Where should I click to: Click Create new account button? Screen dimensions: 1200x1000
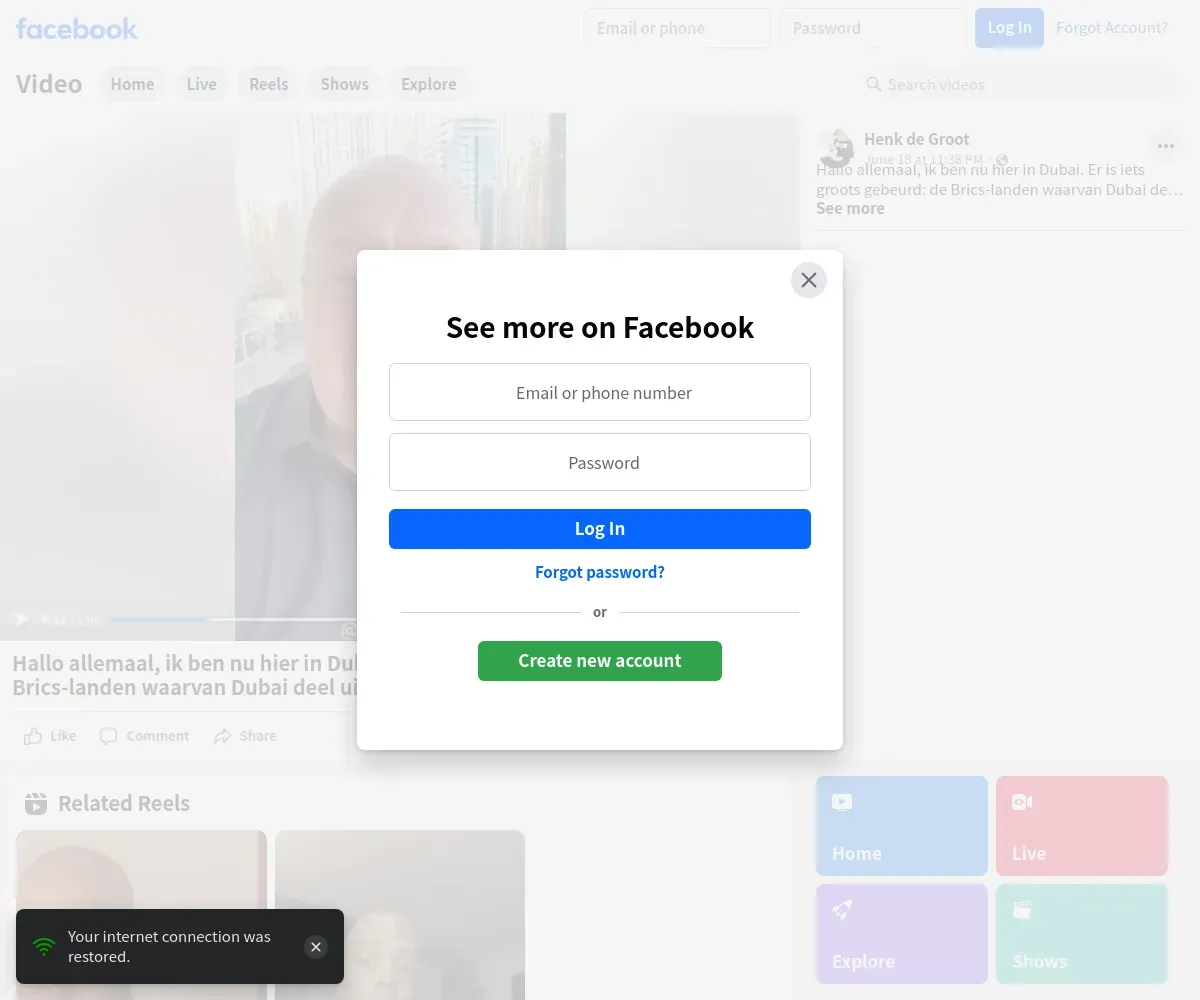(x=600, y=661)
